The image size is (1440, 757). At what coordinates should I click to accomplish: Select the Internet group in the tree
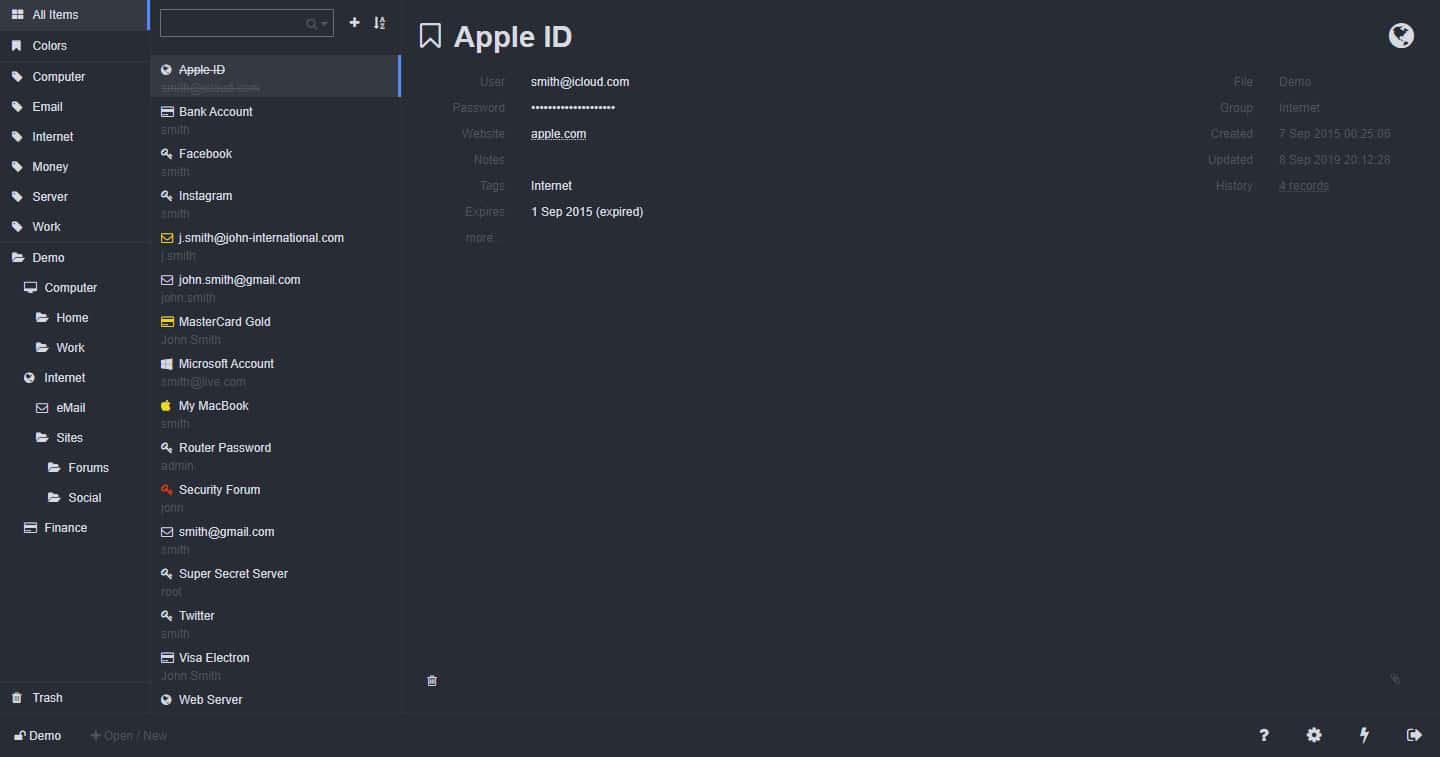click(x=75, y=378)
